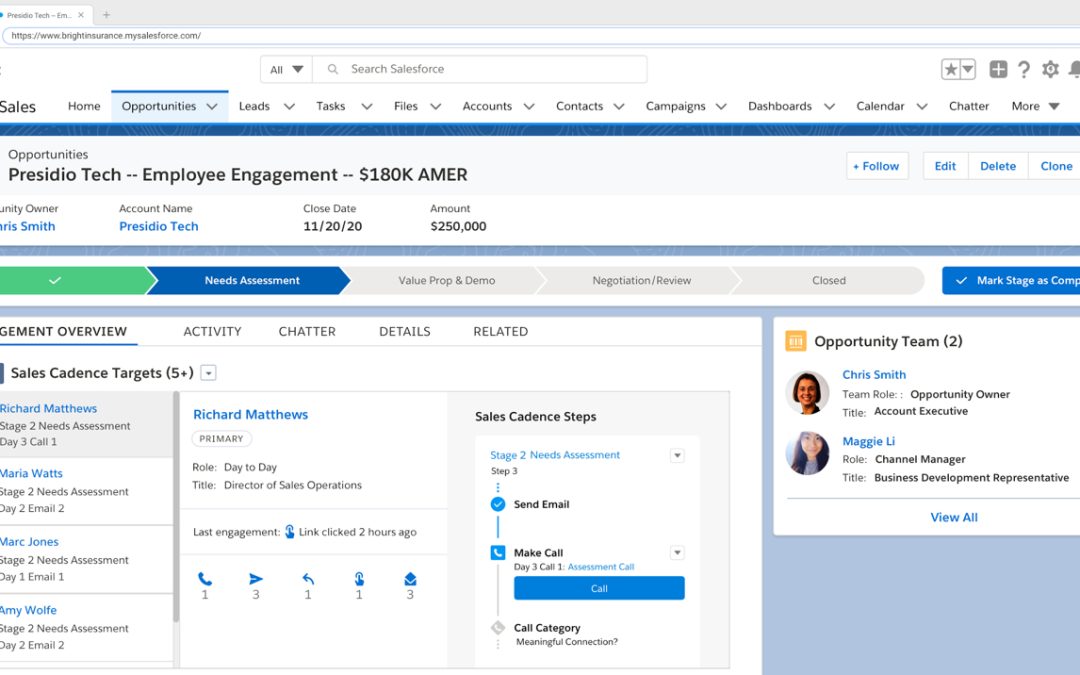Screen dimensions: 1080x675
Task: Open Richard Matthews link in detail panel
Action: [250, 415]
